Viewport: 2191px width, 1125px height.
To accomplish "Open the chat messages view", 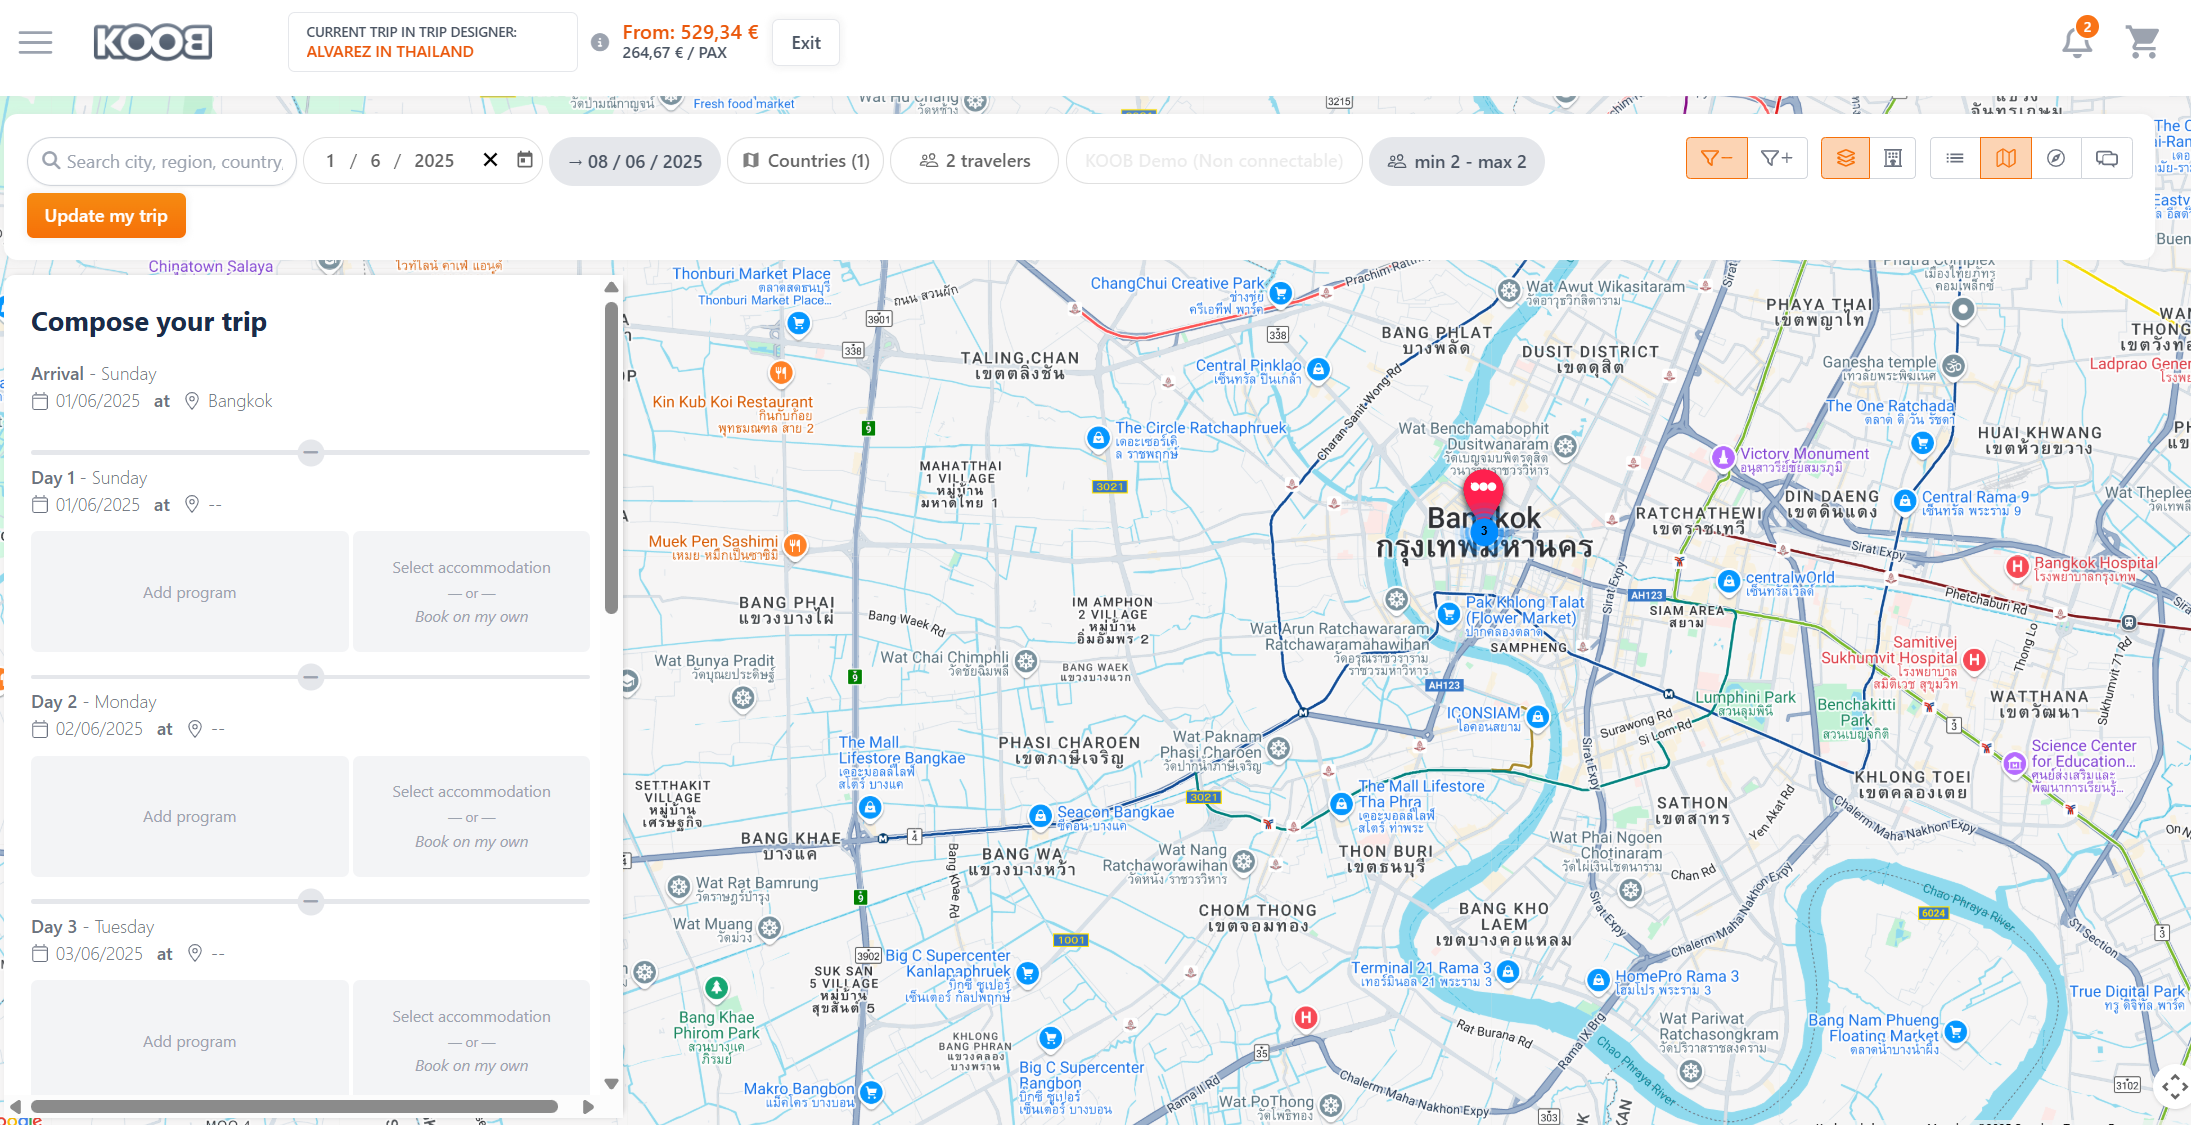I will click(2107, 158).
